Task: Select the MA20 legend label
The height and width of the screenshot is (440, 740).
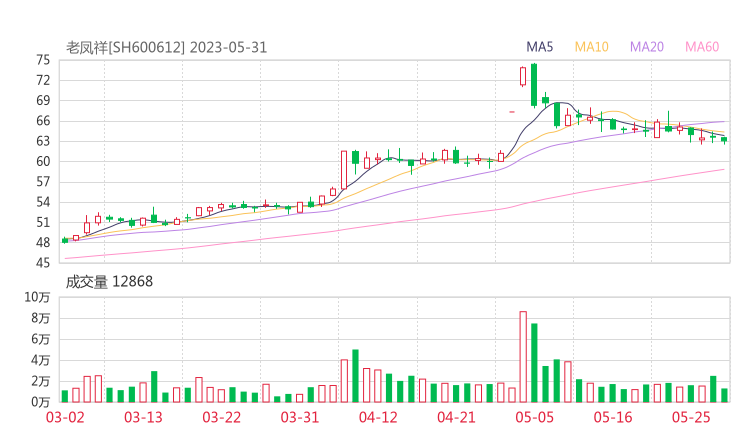Action: 647,47
